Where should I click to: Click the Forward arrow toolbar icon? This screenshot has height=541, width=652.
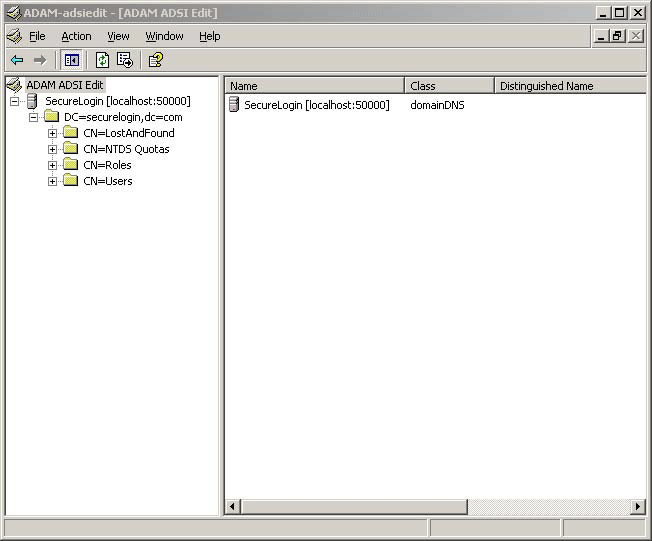pyautogui.click(x=40, y=60)
